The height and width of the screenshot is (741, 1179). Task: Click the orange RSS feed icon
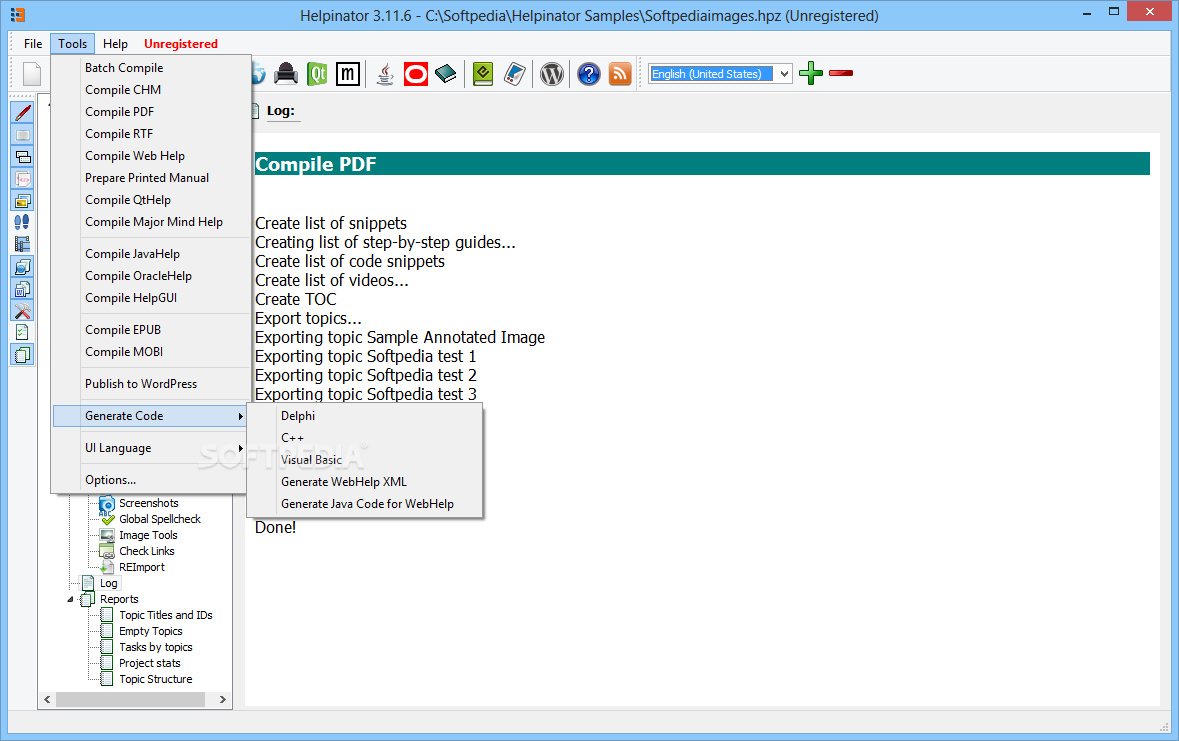point(620,74)
